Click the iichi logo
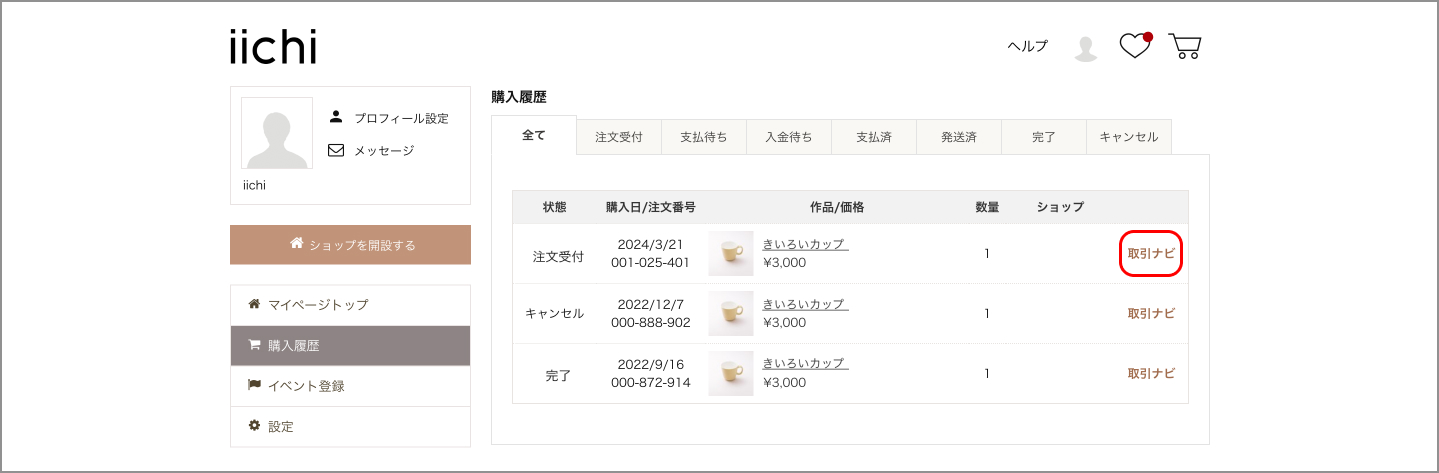 pyautogui.click(x=273, y=46)
